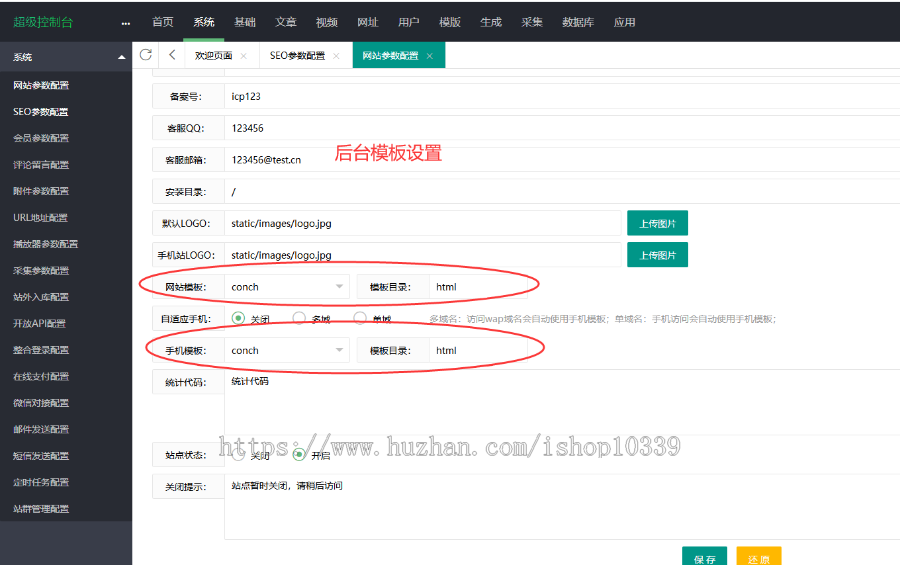The height and width of the screenshot is (565, 900).
Task: Switch to the SEO参数配置 tab
Action: pos(297,56)
